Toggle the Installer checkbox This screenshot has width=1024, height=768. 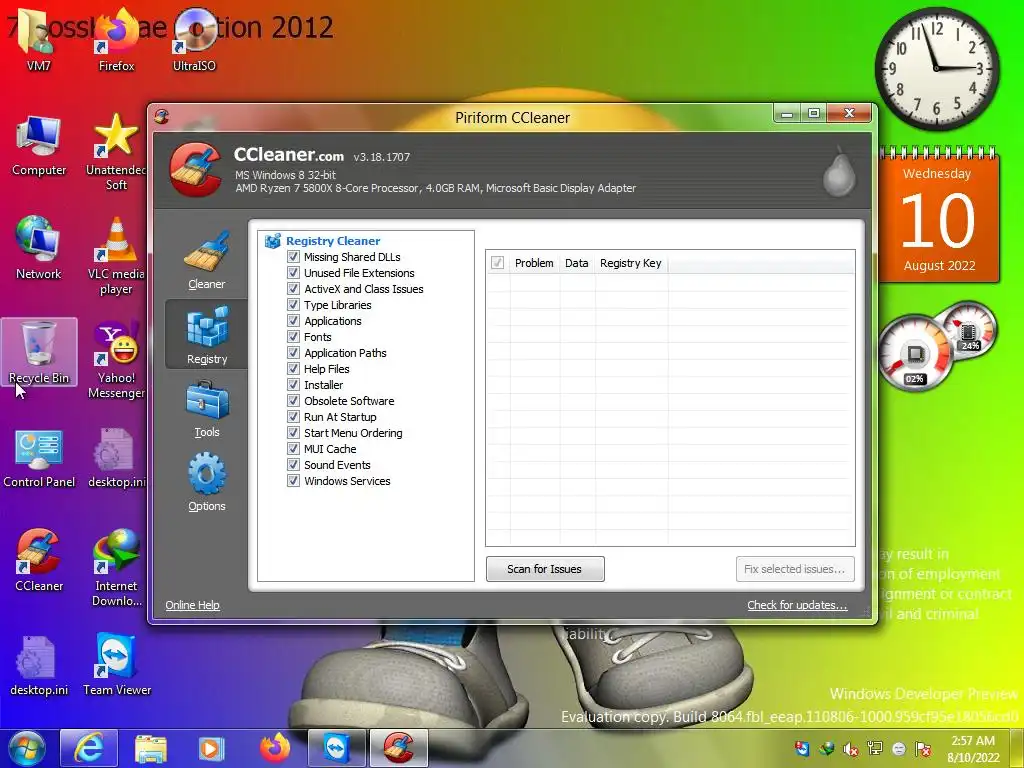click(x=293, y=385)
